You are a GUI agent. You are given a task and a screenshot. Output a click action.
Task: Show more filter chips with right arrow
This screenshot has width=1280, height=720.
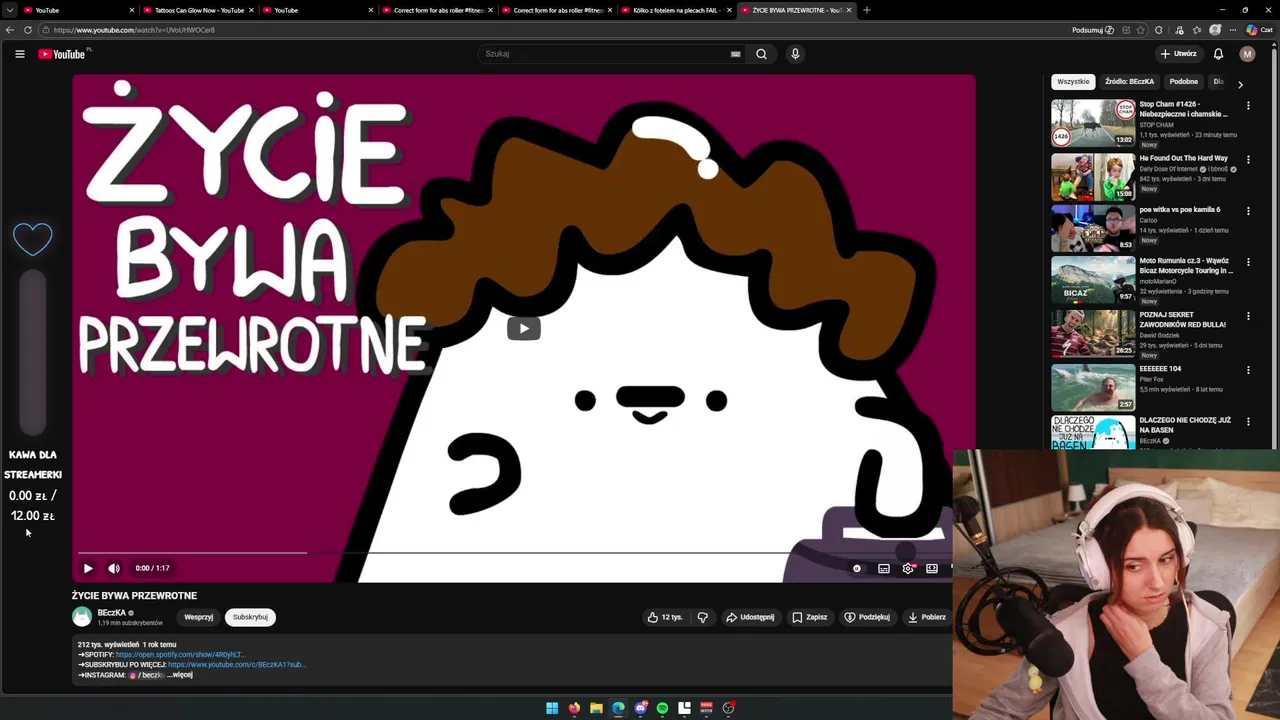[1240, 84]
